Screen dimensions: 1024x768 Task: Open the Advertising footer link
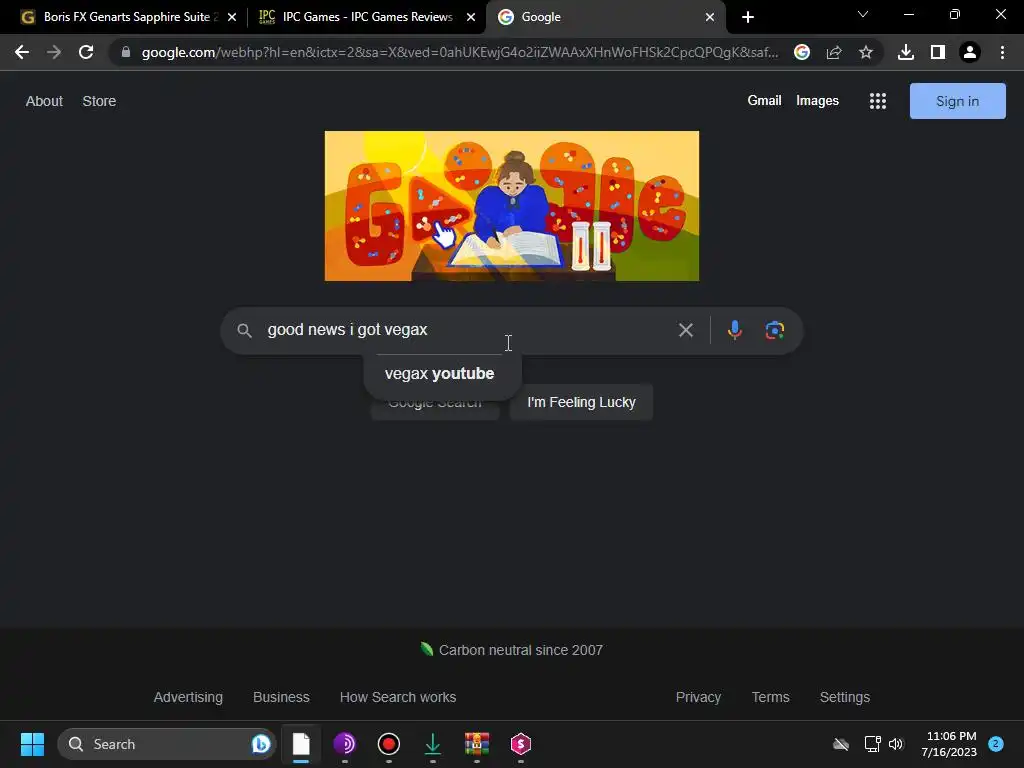(188, 697)
